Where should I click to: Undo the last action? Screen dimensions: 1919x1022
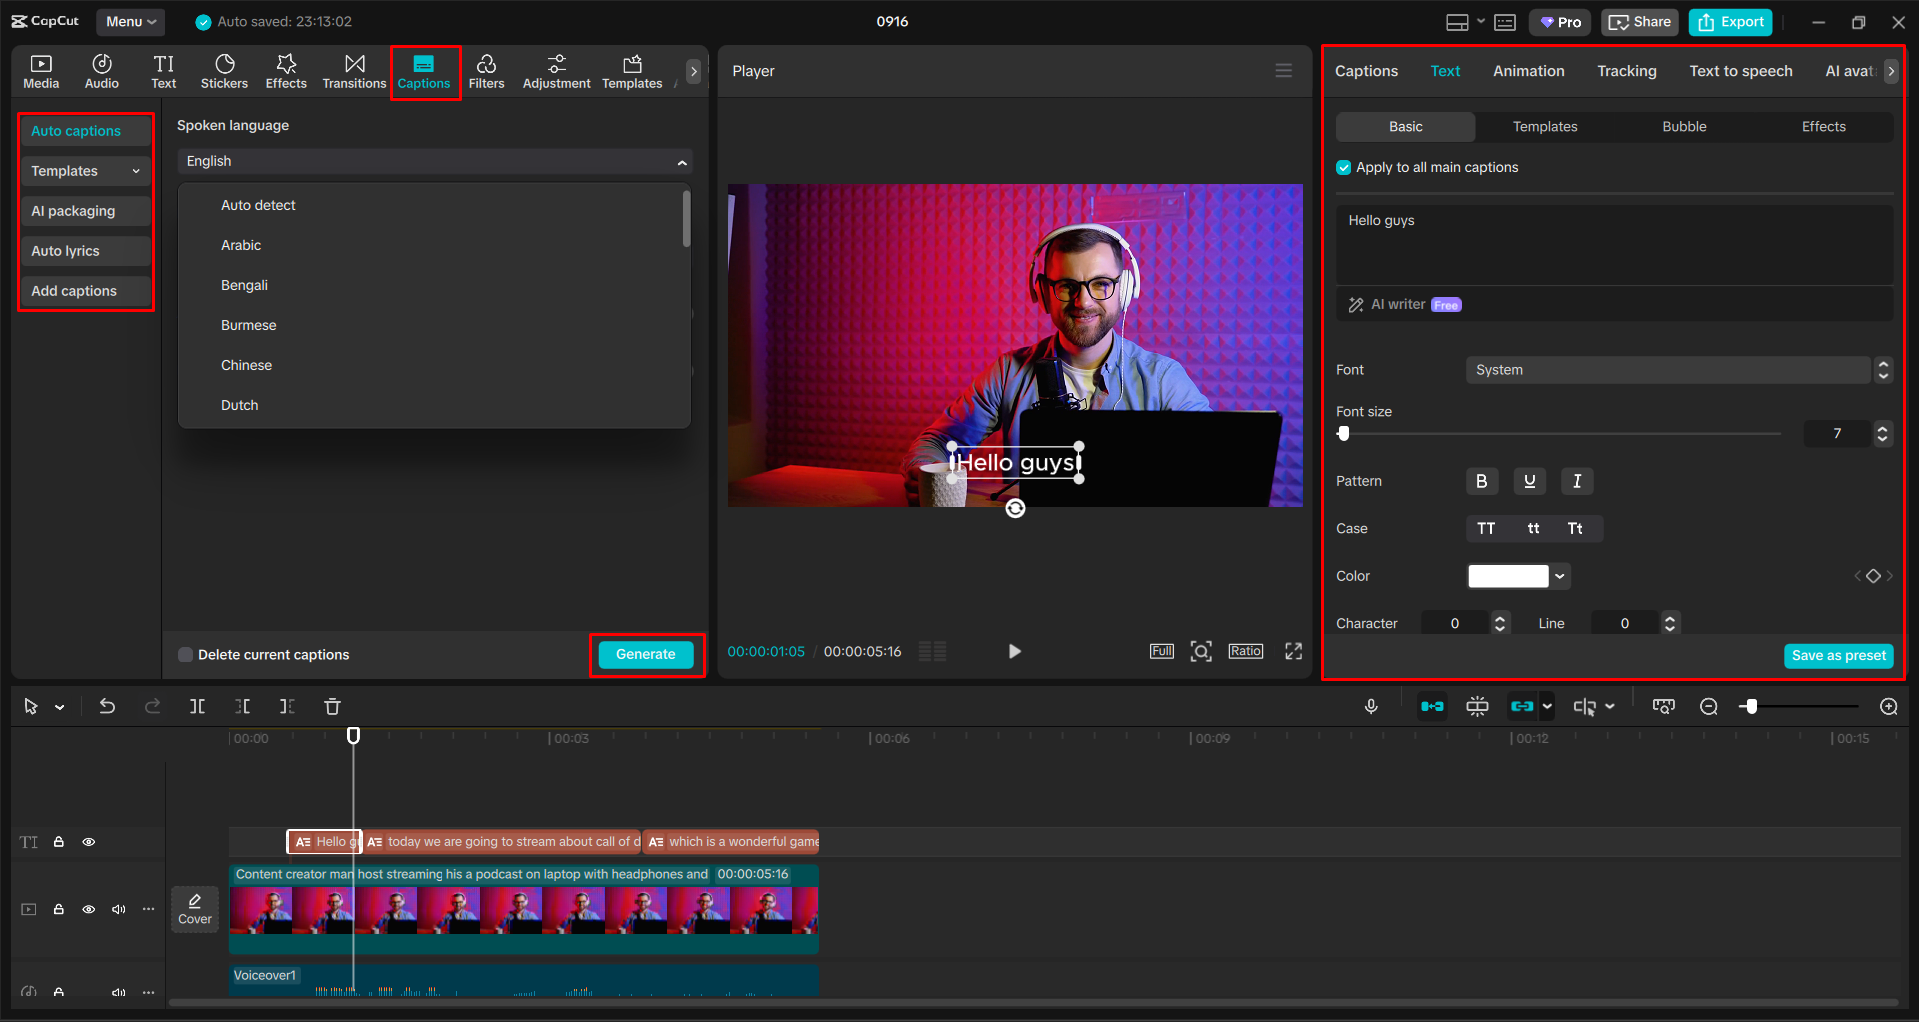pos(107,707)
